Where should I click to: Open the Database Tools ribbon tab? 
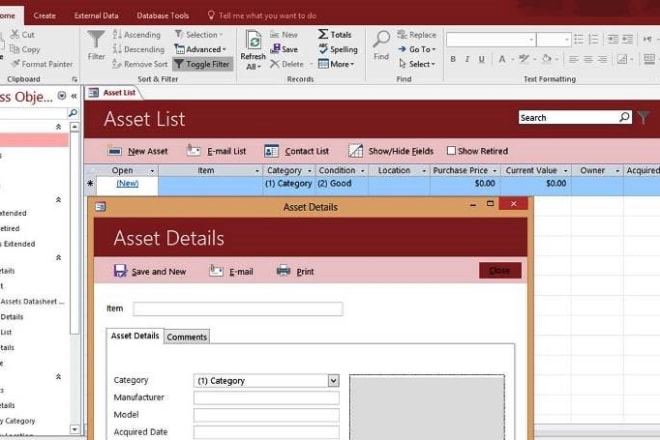pyautogui.click(x=162, y=16)
